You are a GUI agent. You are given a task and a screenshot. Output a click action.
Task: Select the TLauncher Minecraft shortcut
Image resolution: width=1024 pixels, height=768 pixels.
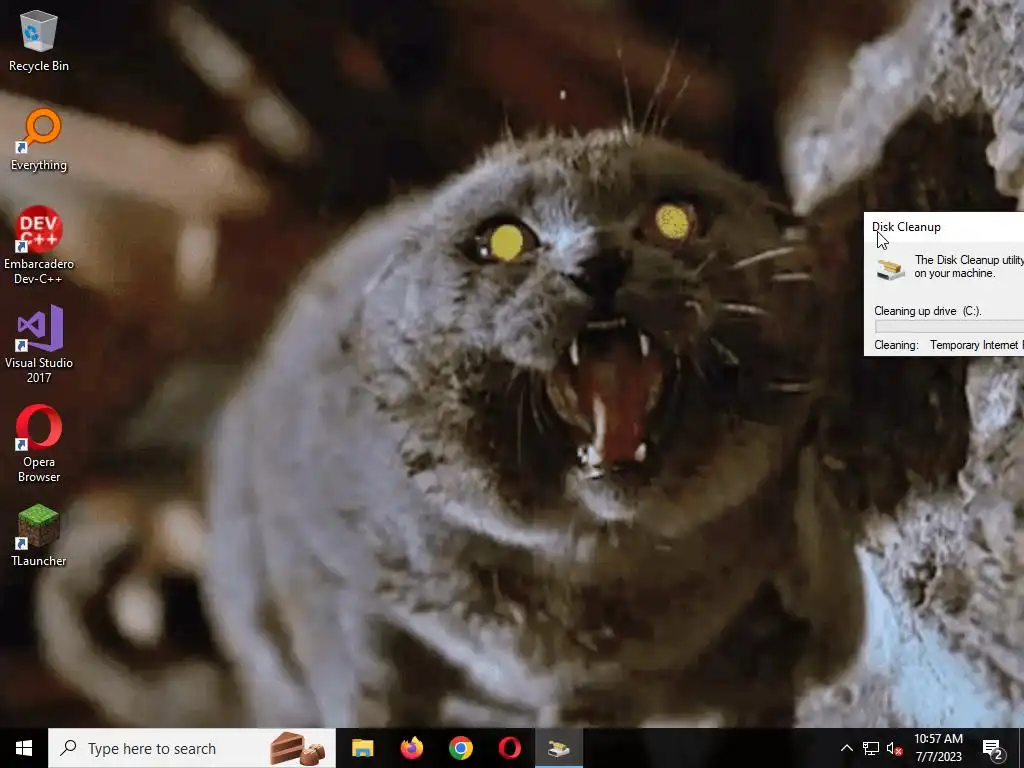(39, 536)
